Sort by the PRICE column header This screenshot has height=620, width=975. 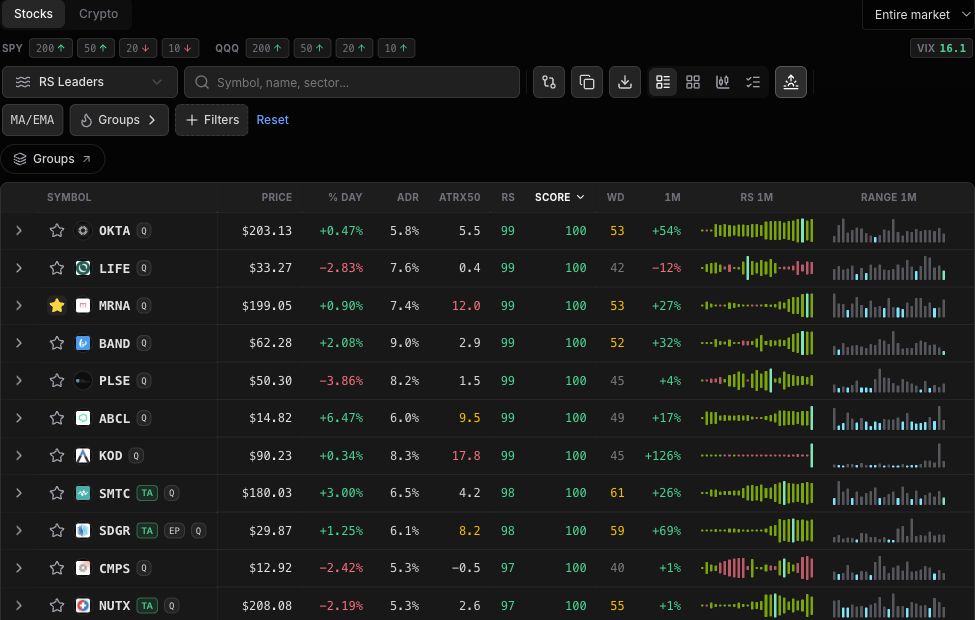277,197
